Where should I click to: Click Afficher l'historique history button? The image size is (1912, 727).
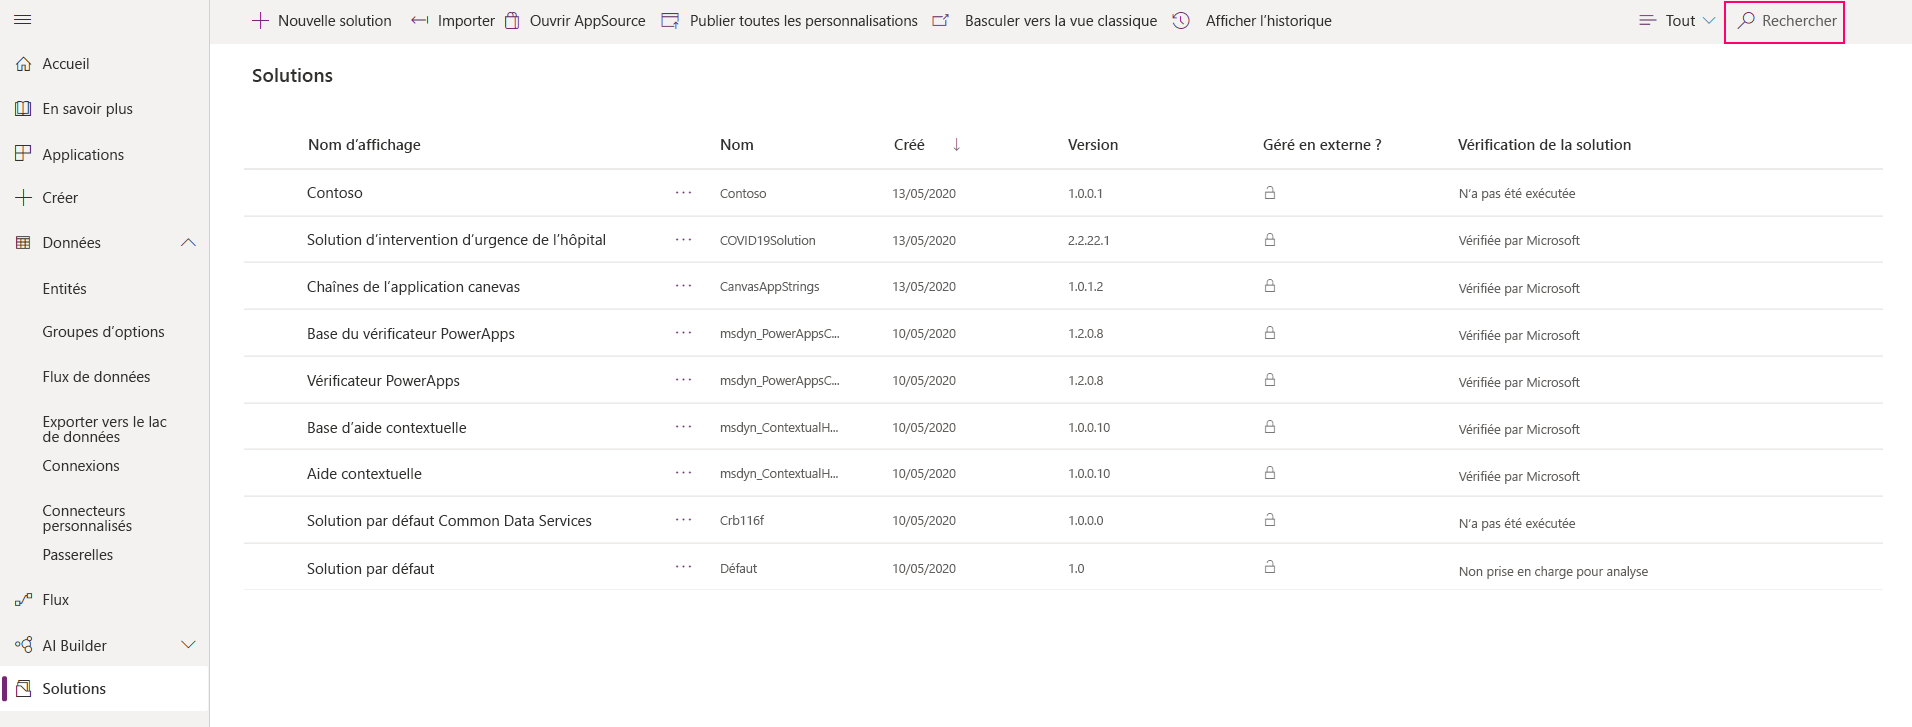click(x=1252, y=21)
